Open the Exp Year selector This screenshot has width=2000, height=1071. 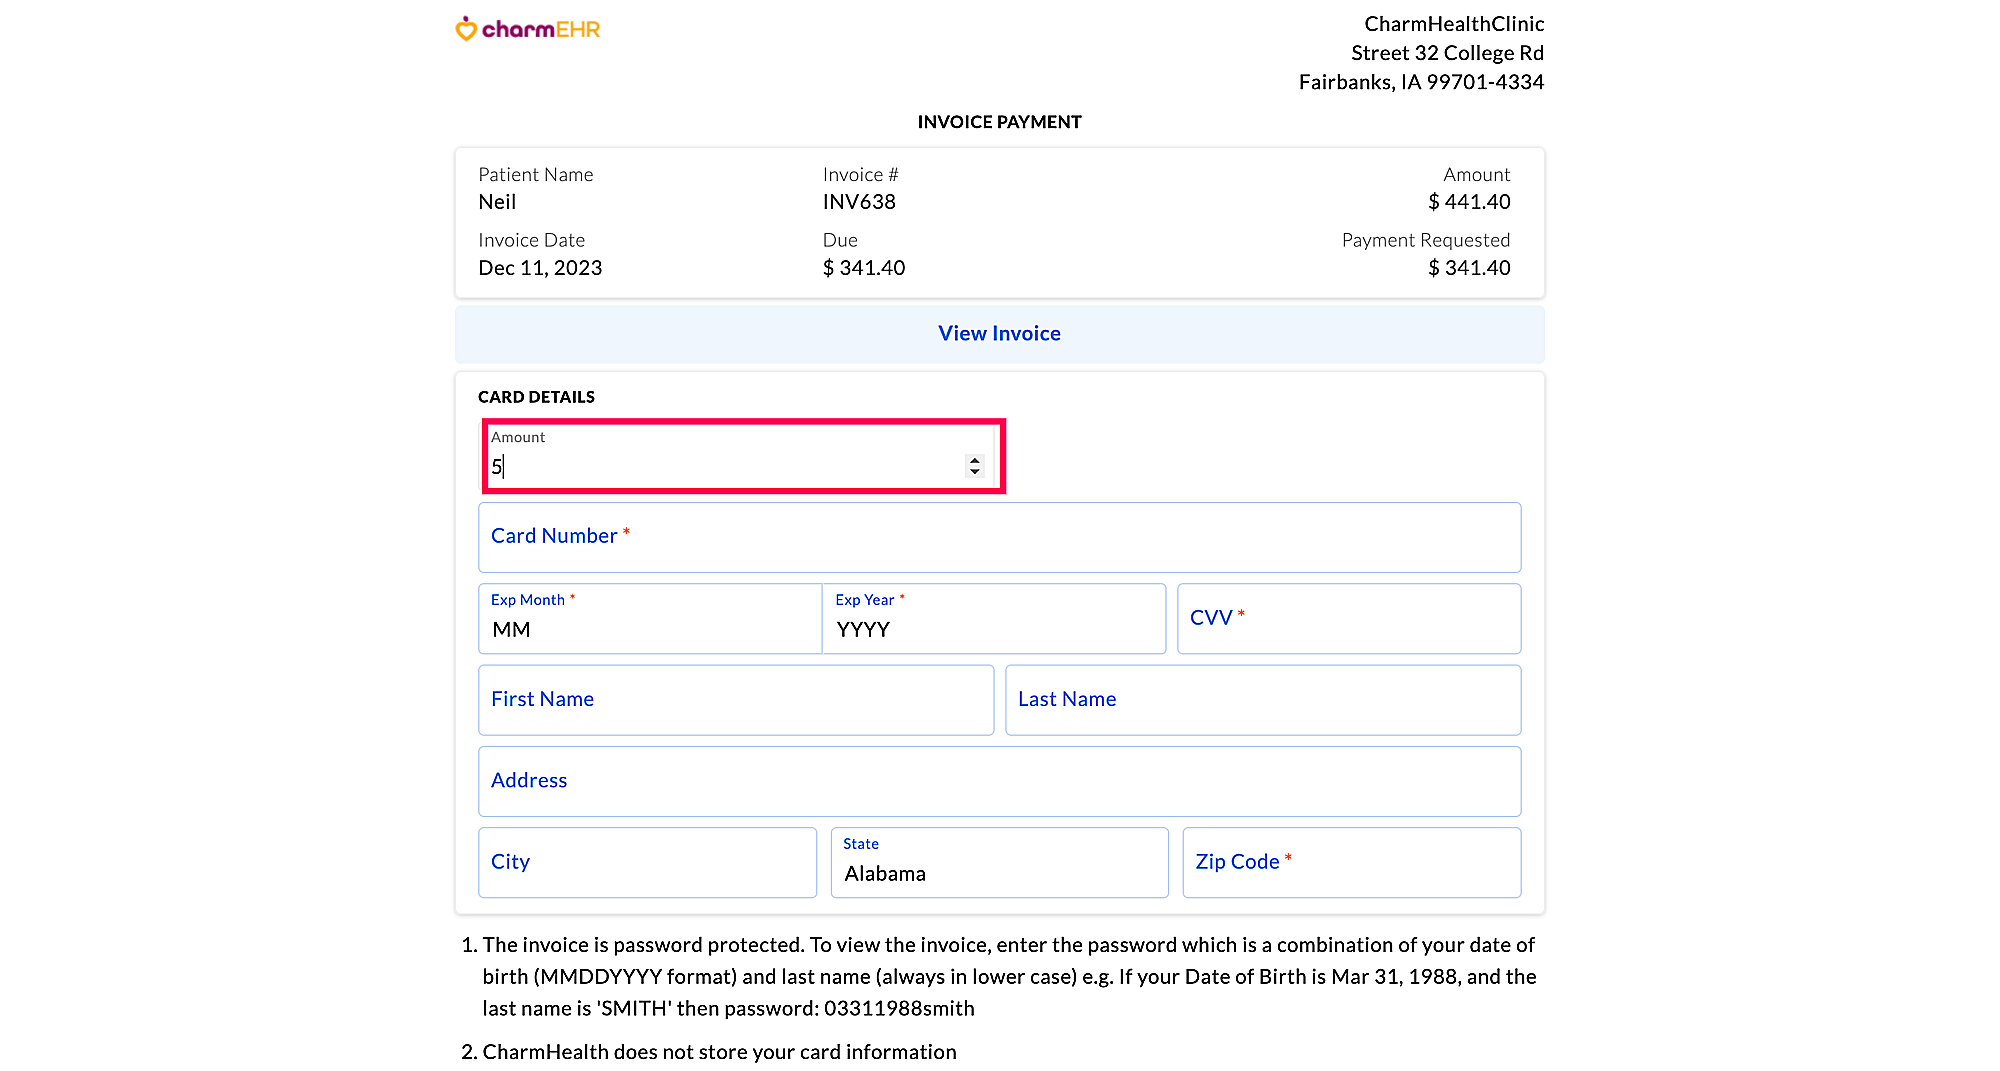pyautogui.click(x=993, y=629)
